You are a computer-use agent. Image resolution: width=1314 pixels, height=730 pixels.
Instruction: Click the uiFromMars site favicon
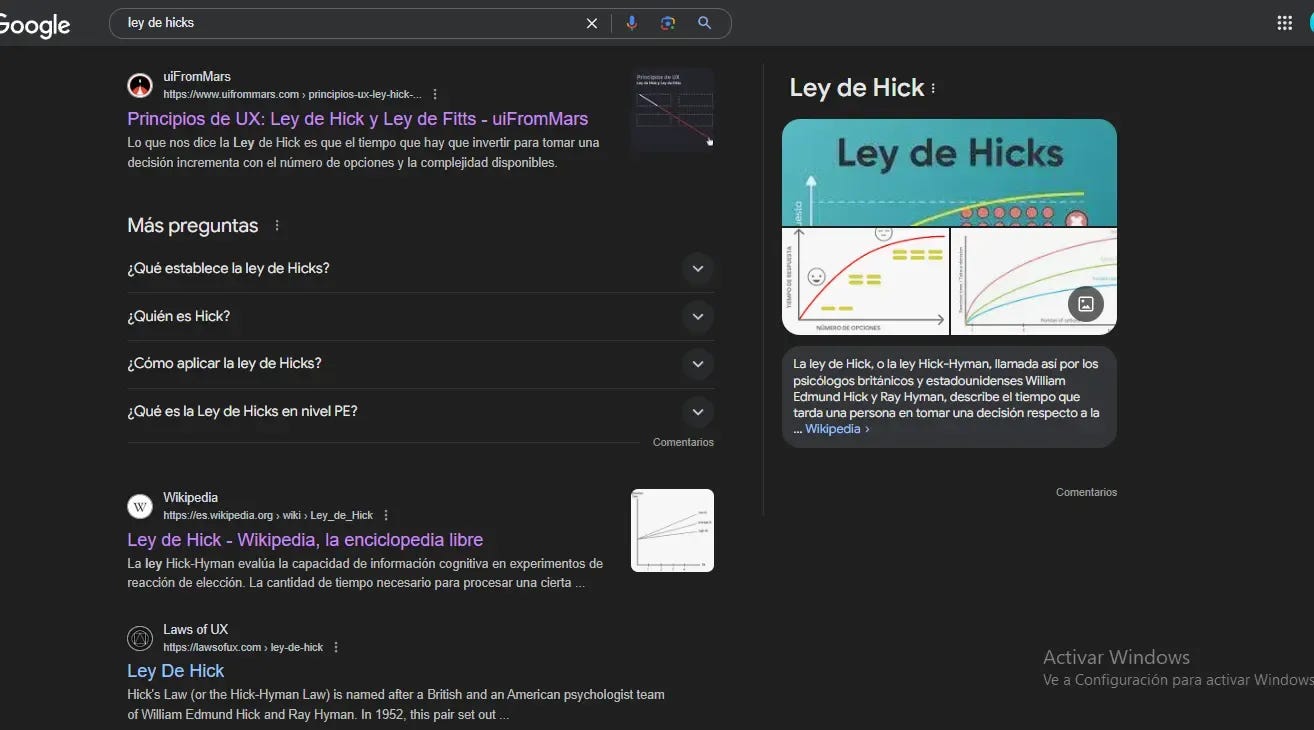(x=140, y=85)
